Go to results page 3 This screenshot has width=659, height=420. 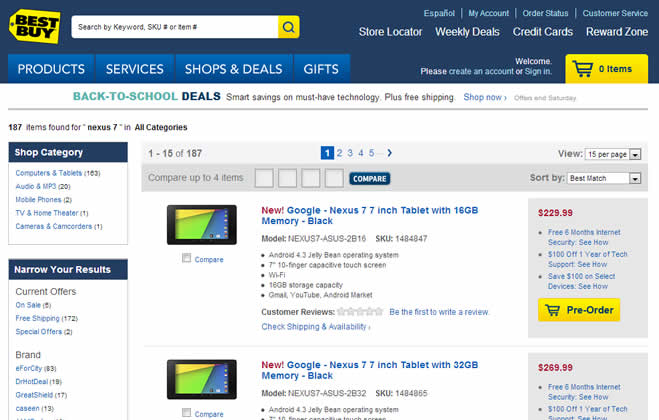pos(350,153)
